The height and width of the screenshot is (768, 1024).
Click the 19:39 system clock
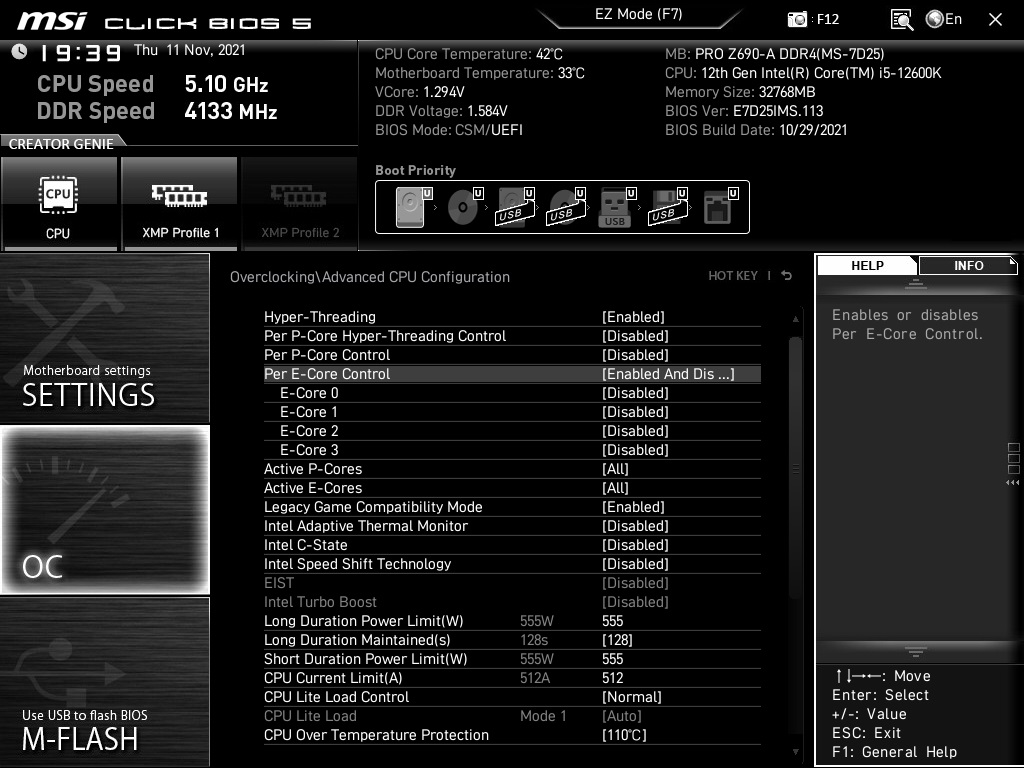[x=80, y=52]
